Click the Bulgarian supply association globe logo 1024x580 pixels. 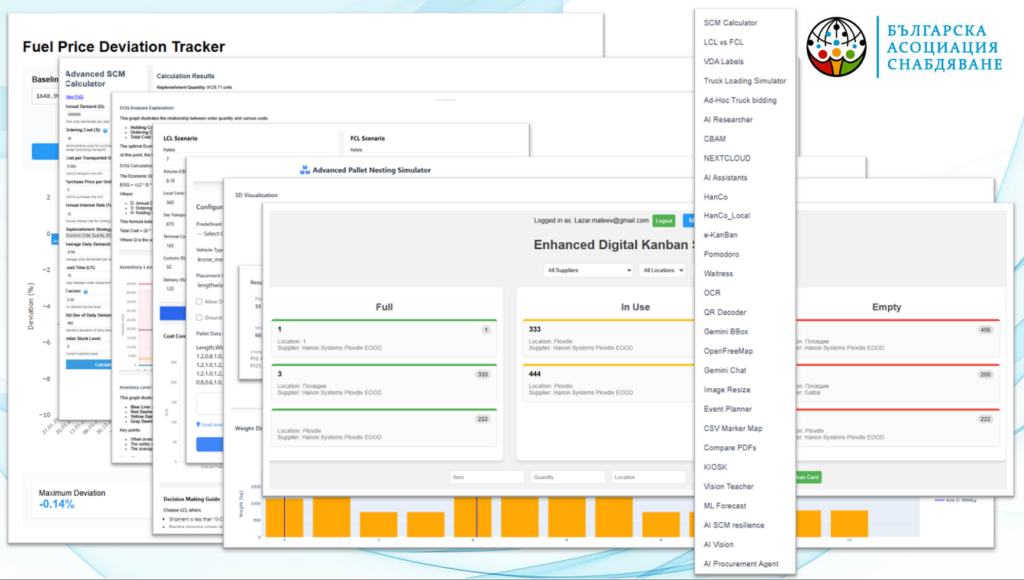tap(837, 47)
